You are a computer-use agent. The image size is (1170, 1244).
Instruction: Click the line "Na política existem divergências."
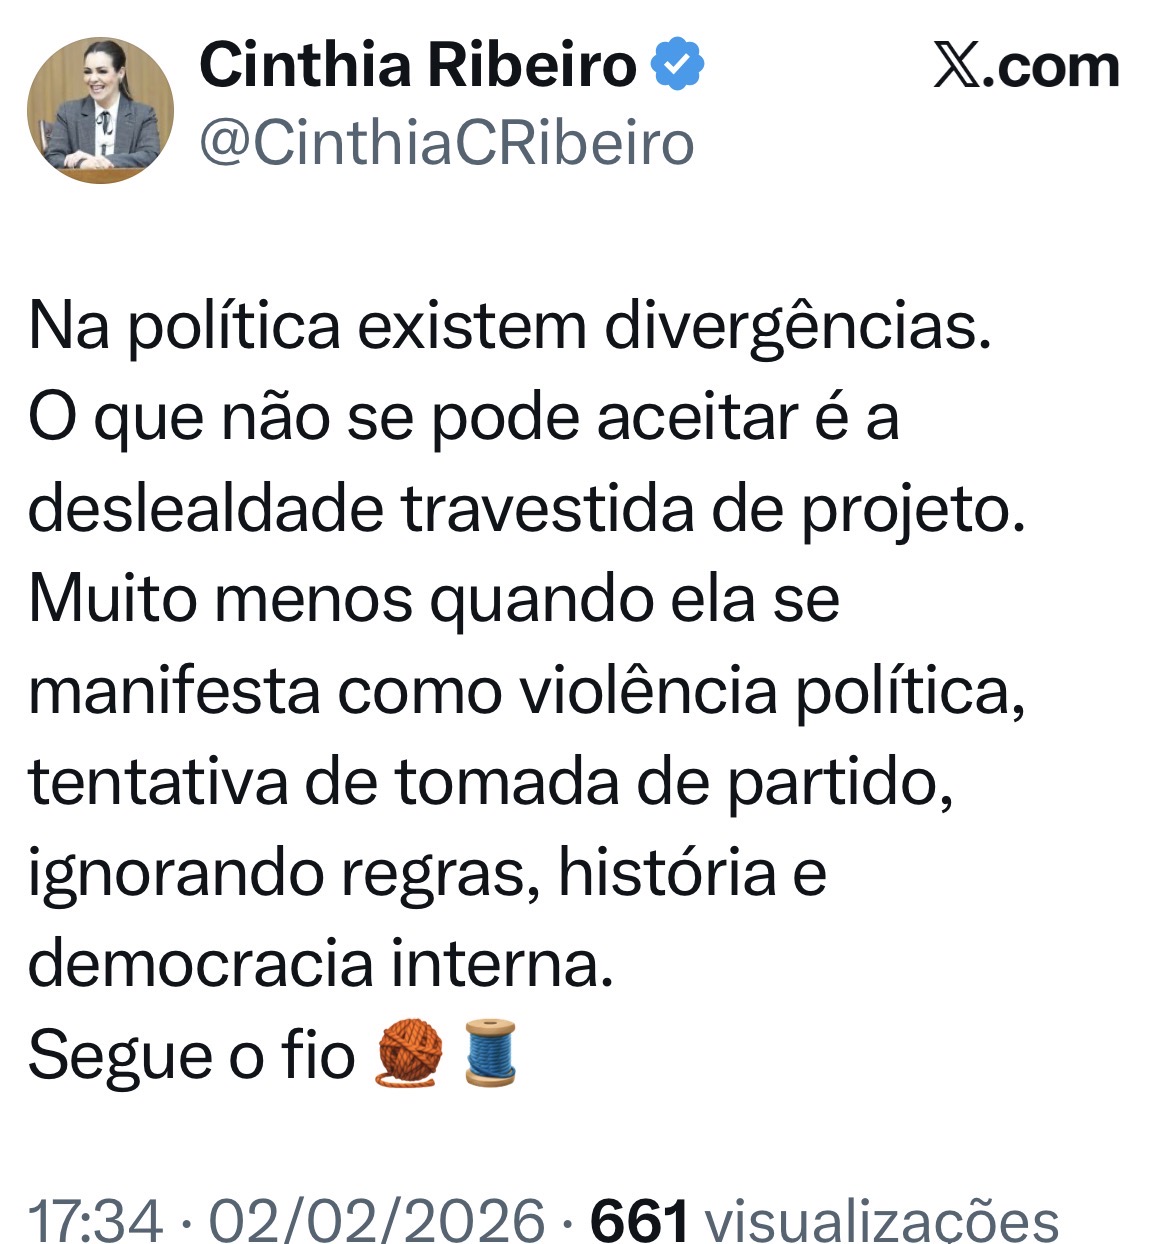pos(510,326)
